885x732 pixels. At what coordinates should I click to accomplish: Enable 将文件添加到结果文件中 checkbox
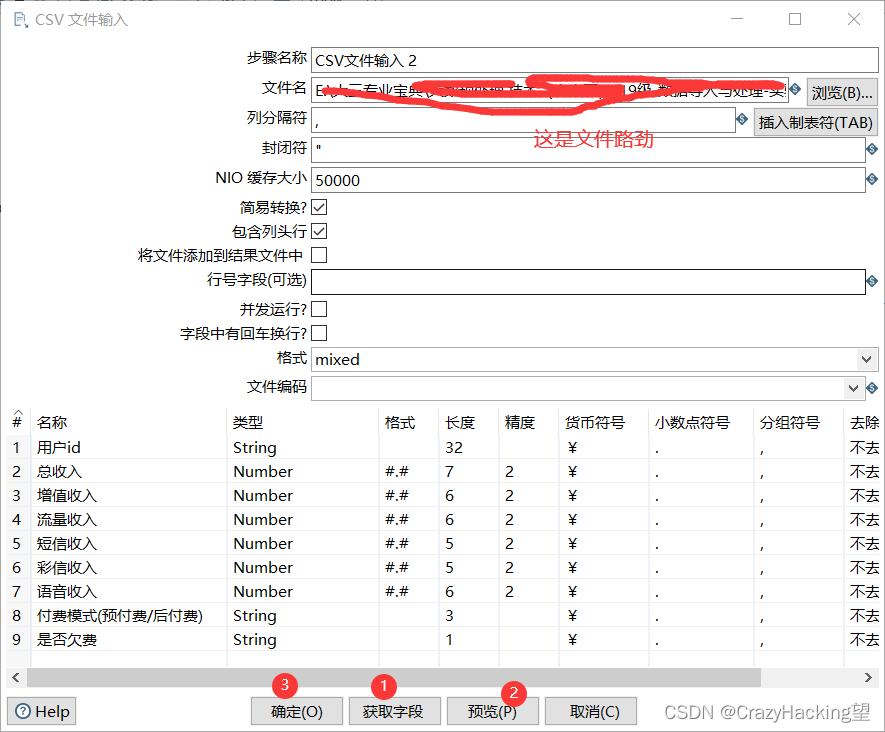(x=319, y=255)
